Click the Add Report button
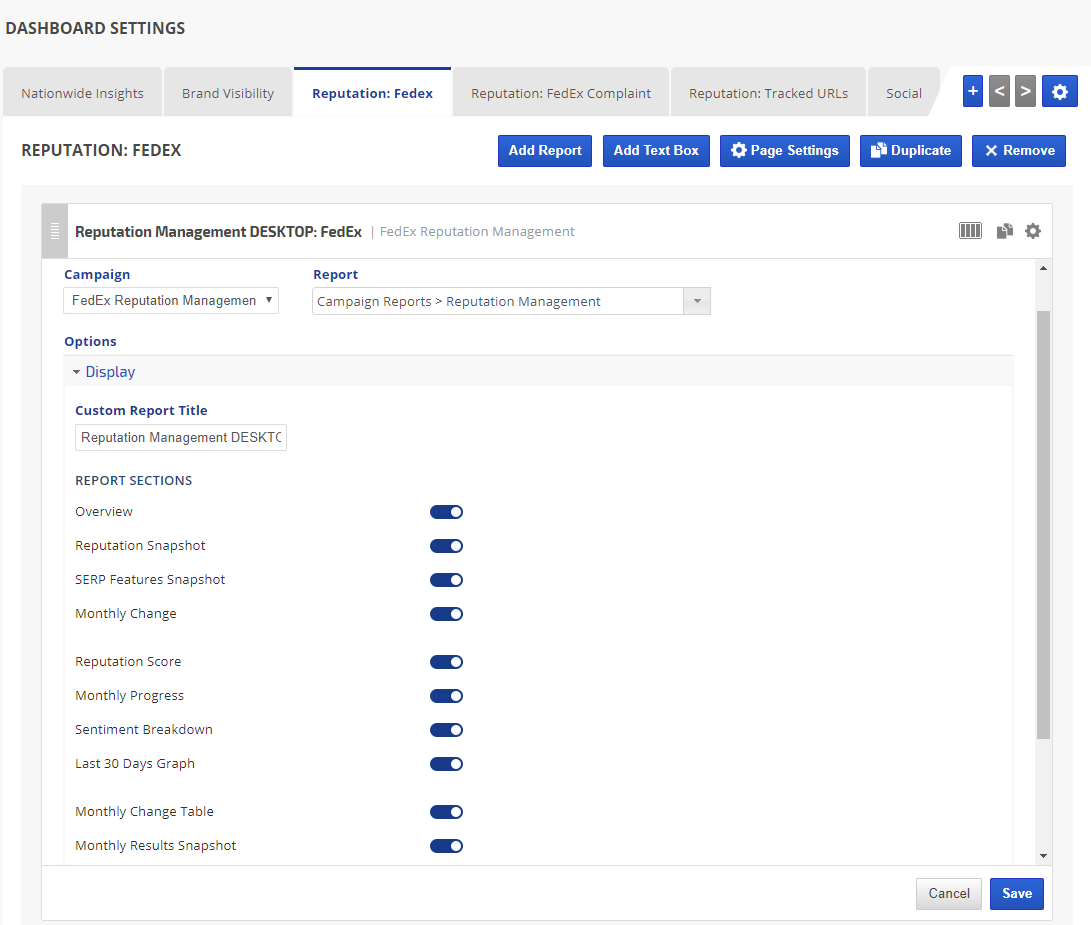 point(545,151)
